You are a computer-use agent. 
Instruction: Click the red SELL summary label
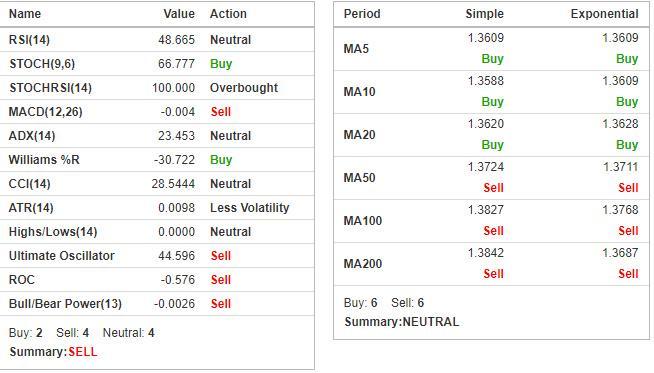coord(83,352)
